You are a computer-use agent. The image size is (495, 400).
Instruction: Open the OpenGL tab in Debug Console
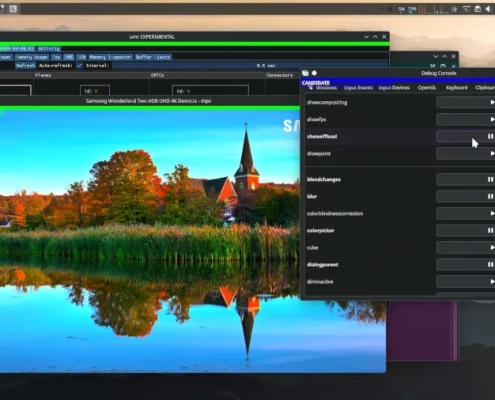(x=427, y=88)
